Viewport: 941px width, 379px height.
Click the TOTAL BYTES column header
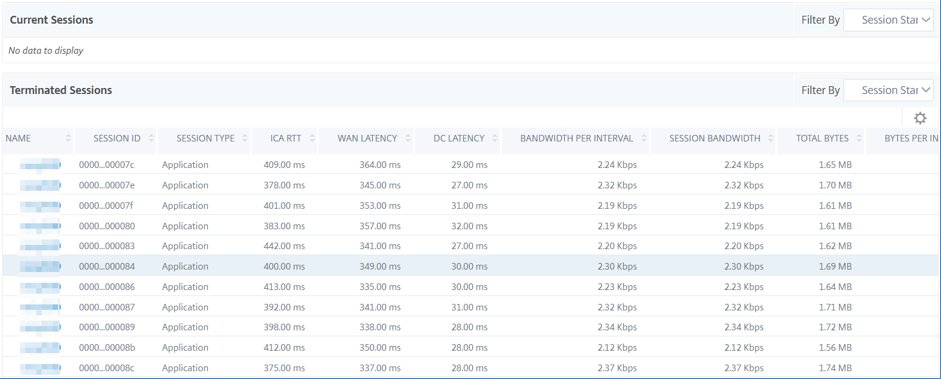(x=822, y=139)
